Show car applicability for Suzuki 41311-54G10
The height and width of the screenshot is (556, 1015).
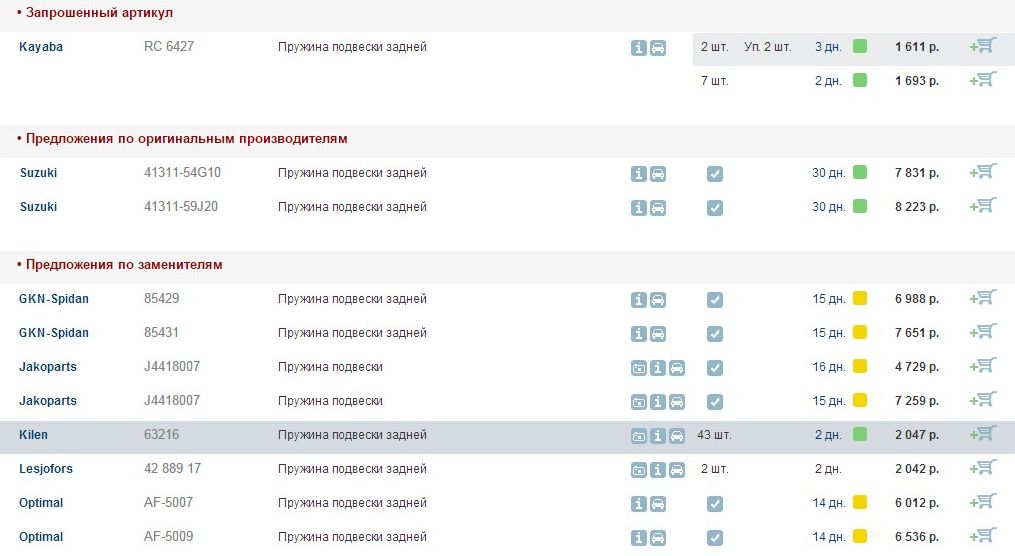(x=658, y=174)
